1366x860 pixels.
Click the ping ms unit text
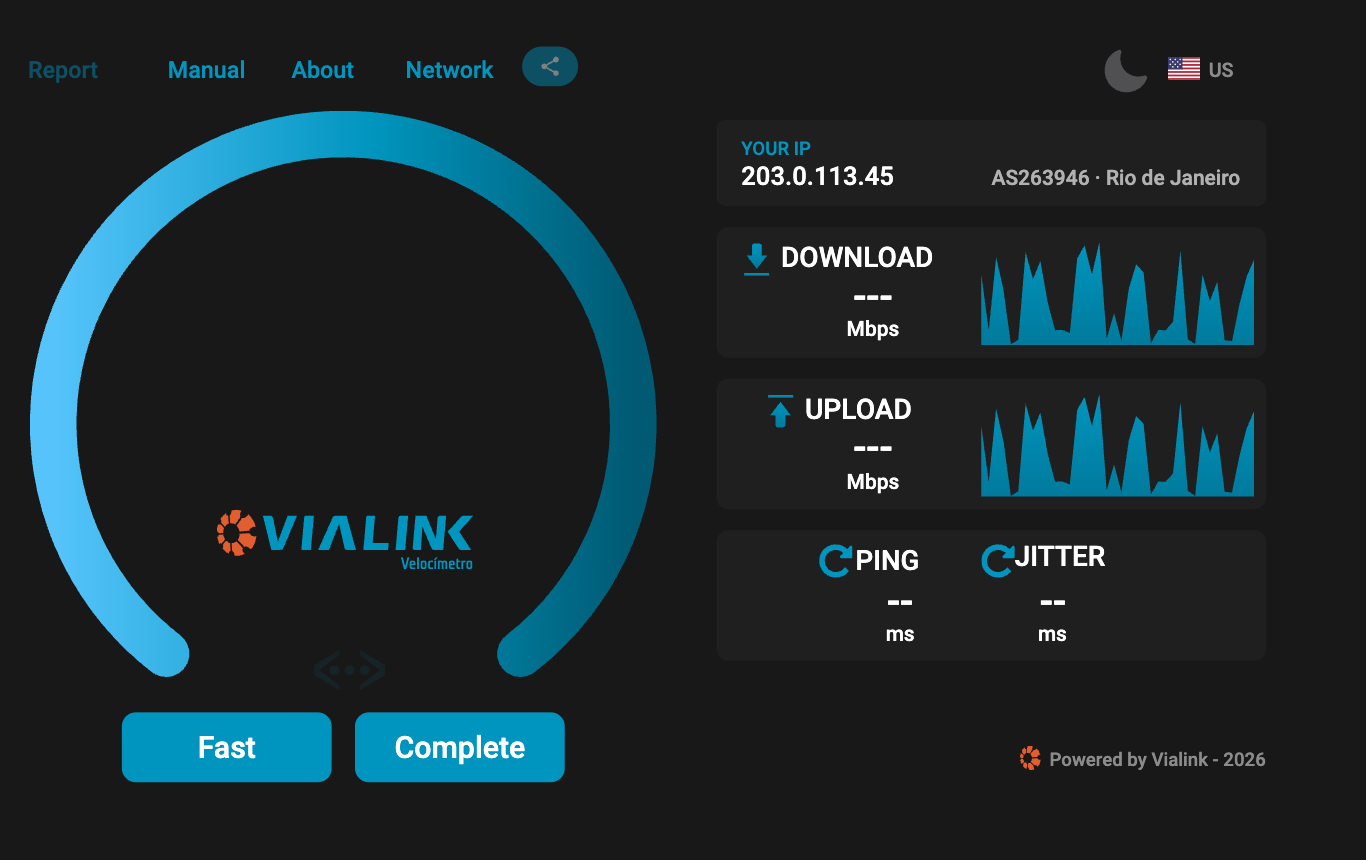tap(900, 634)
